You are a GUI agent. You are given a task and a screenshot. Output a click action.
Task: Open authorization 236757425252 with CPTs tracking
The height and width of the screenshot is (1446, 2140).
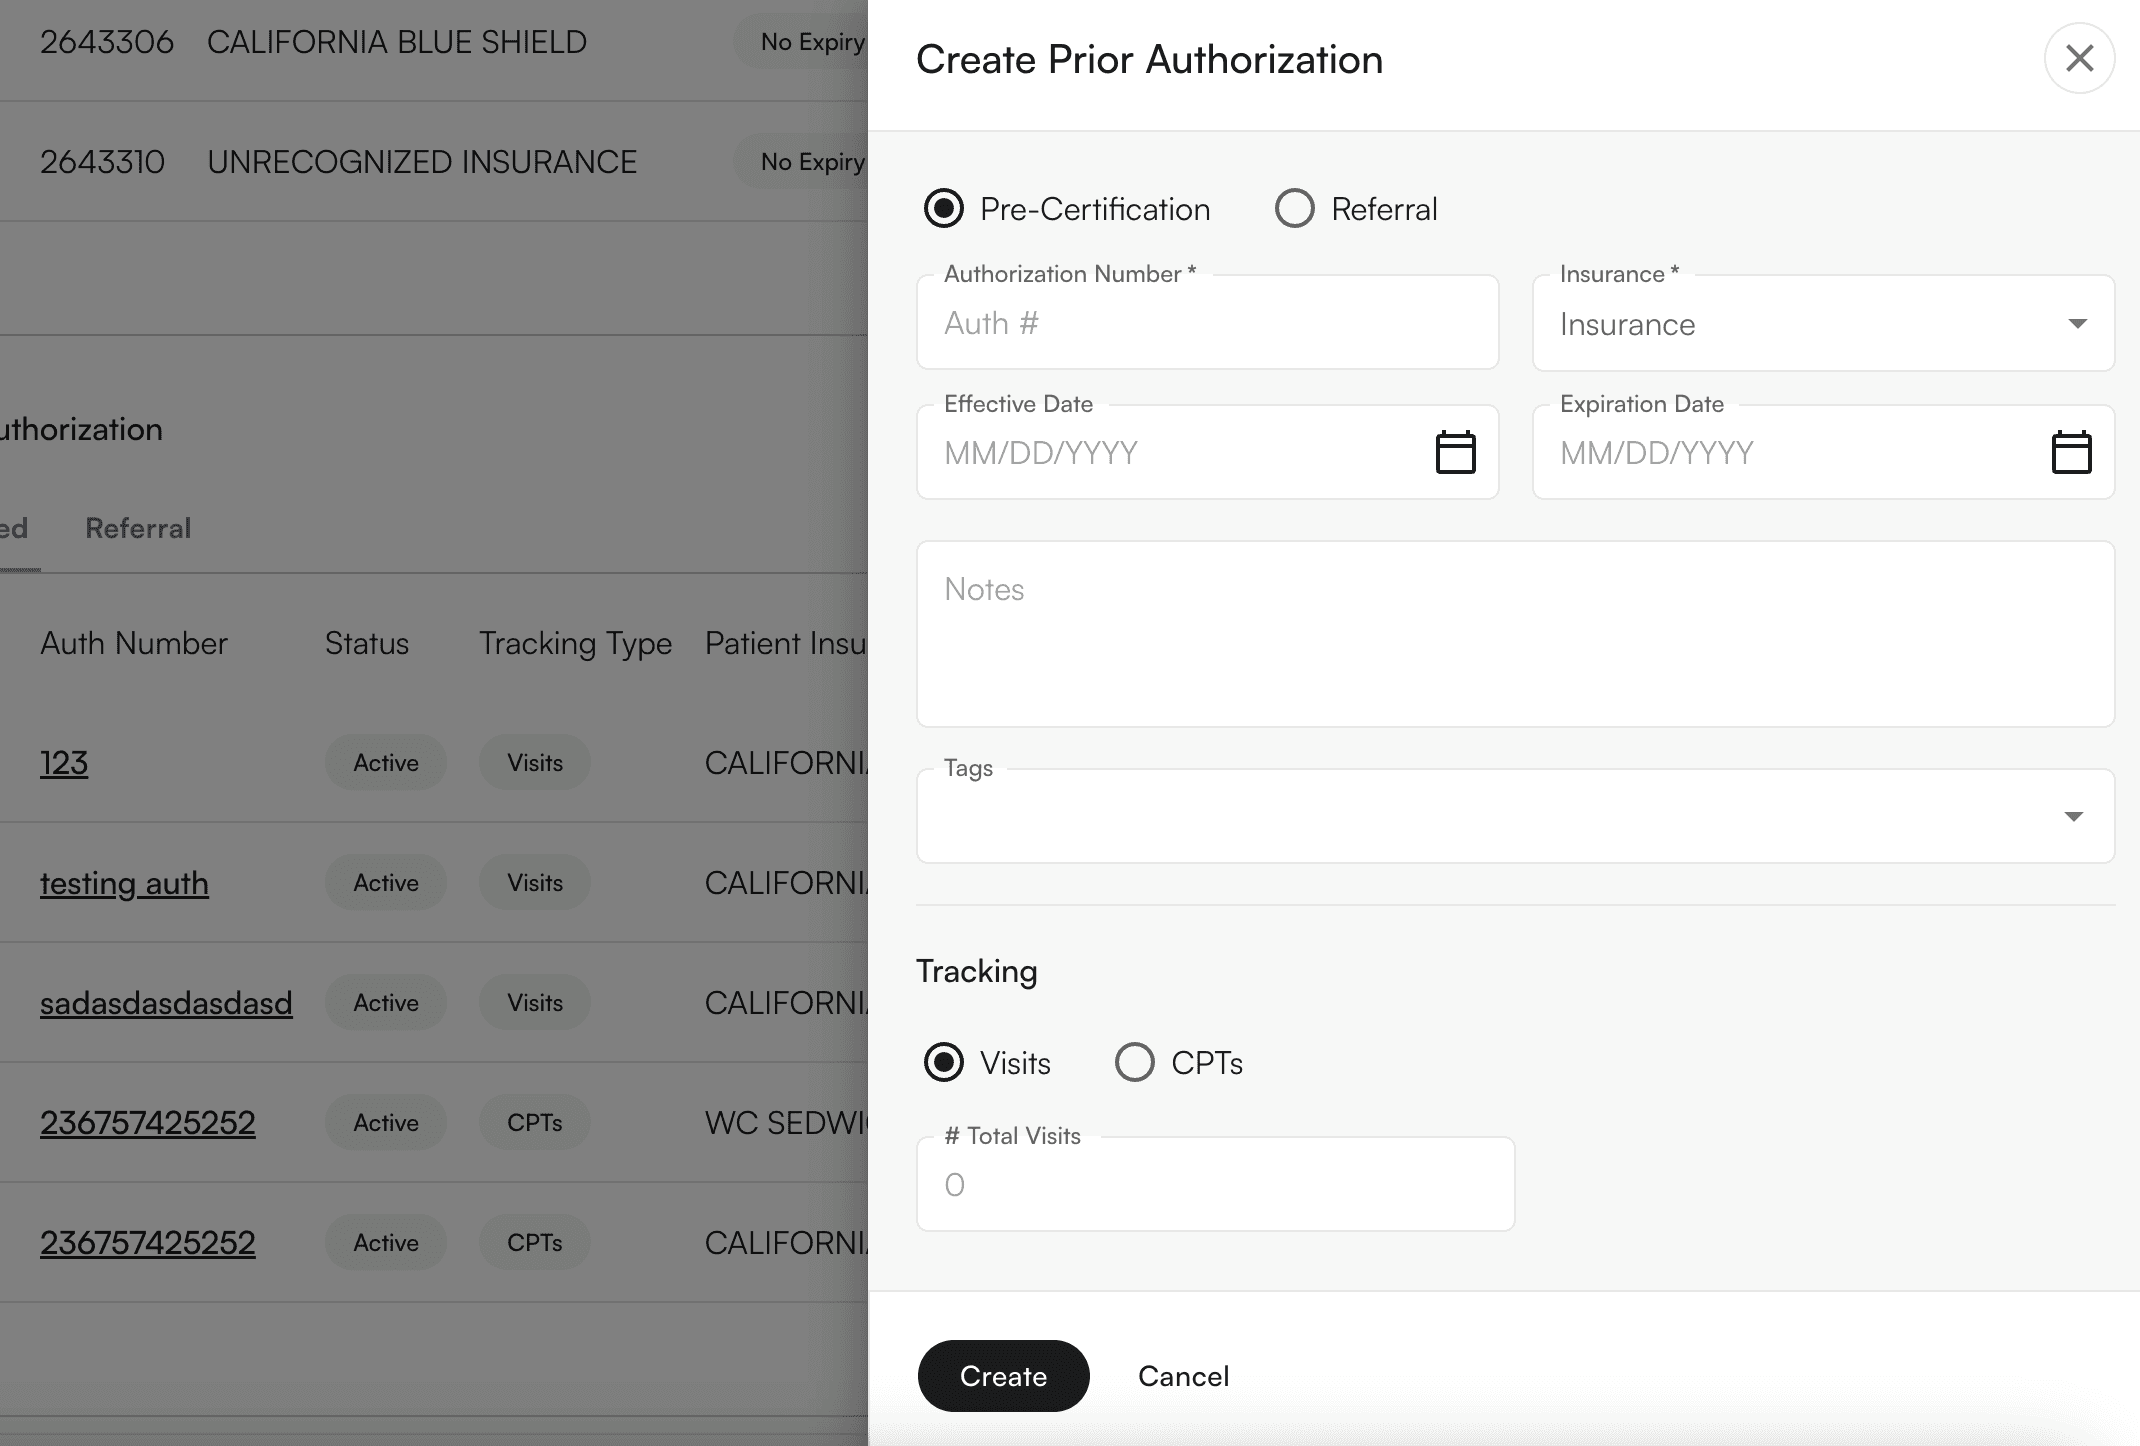click(148, 1122)
